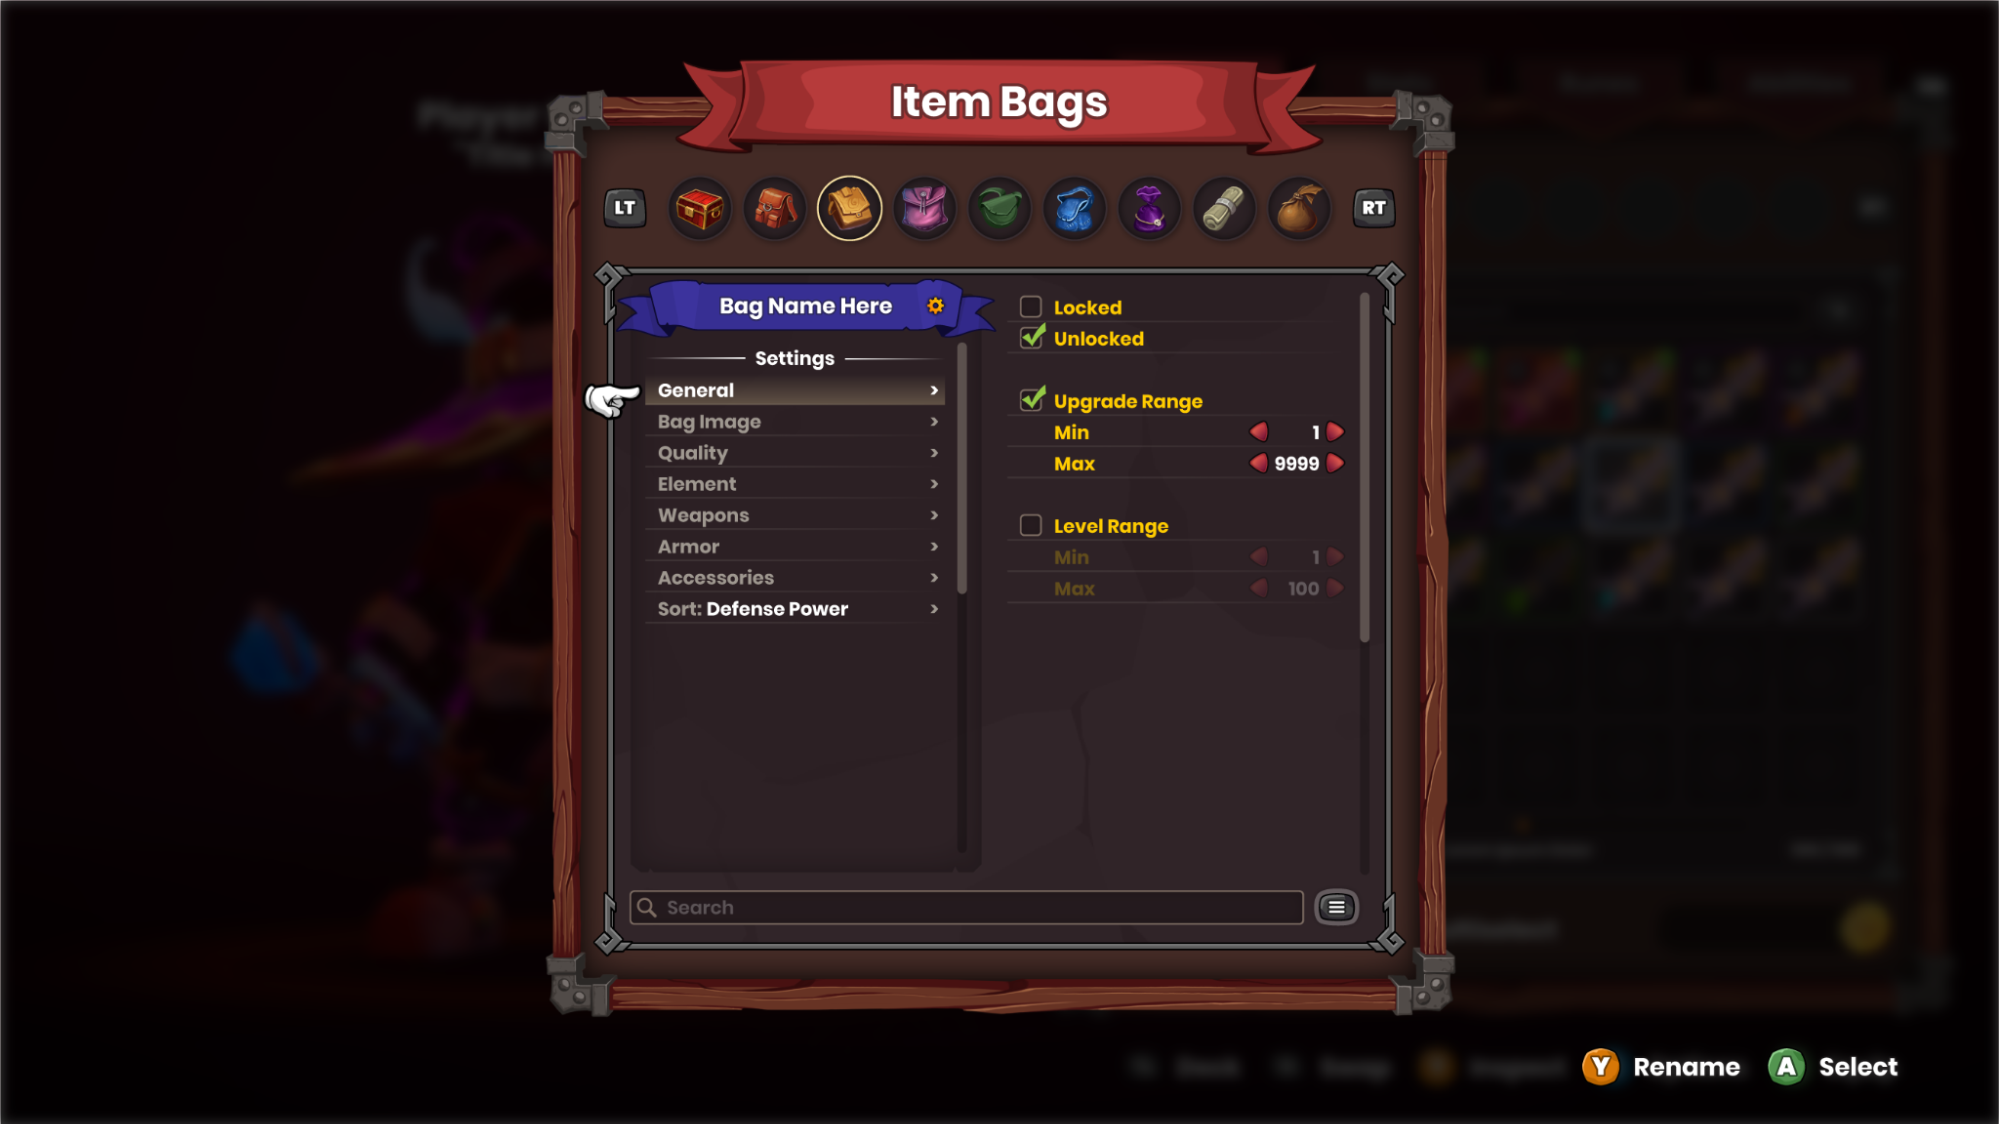Expand the Quality settings row

796,453
